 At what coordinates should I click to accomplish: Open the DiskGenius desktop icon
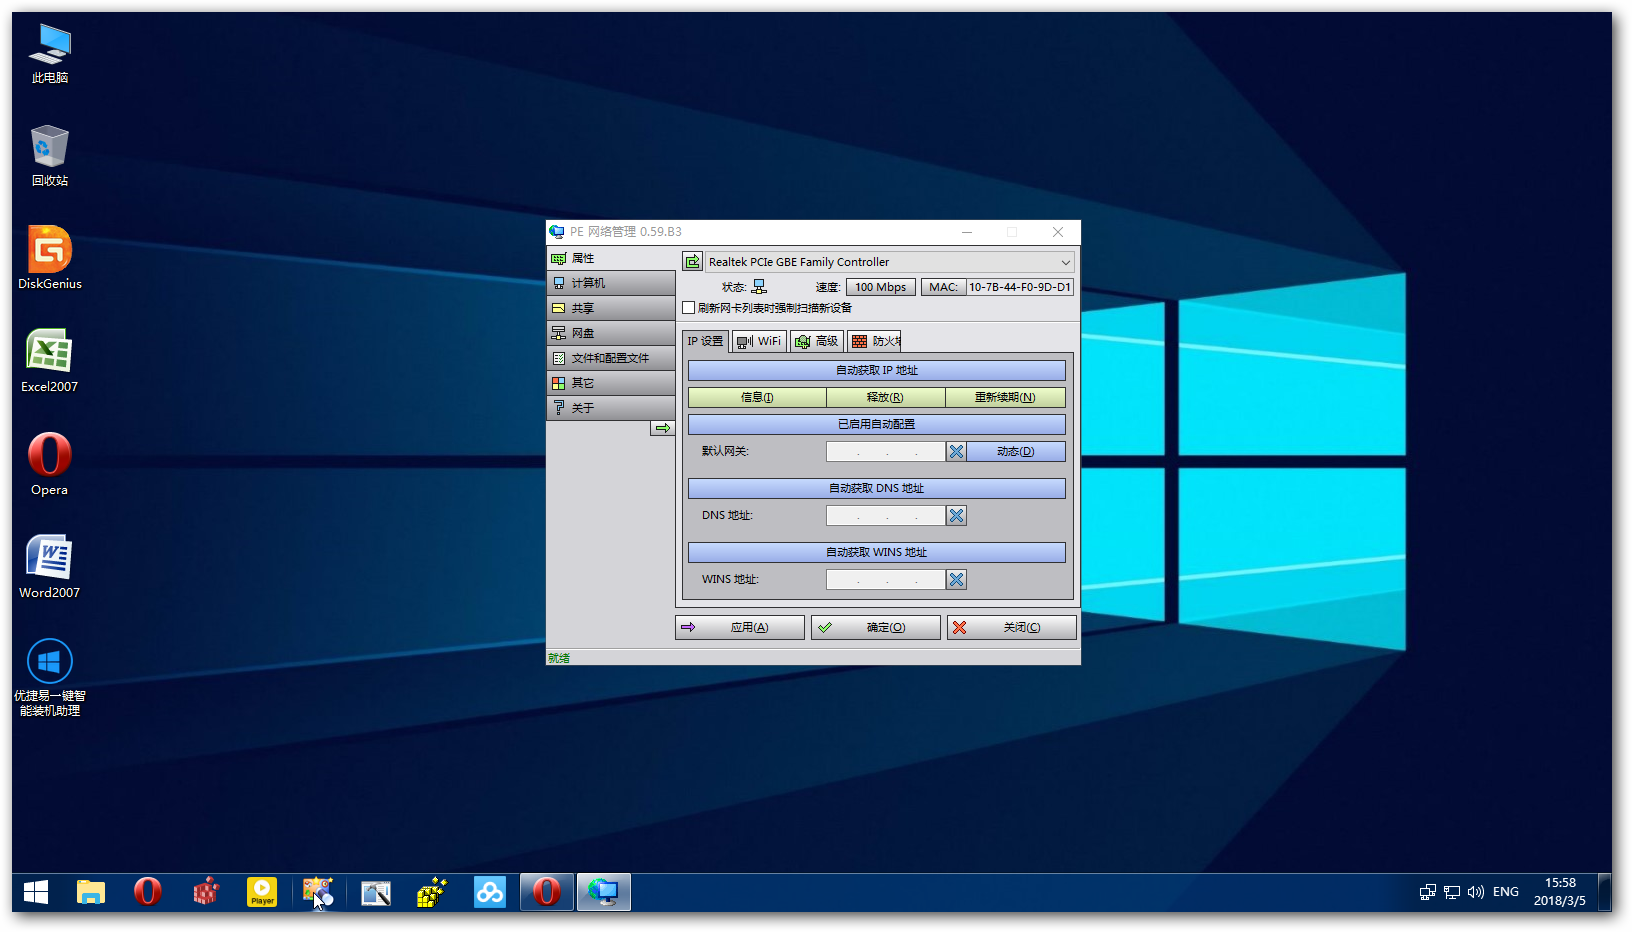(x=49, y=258)
